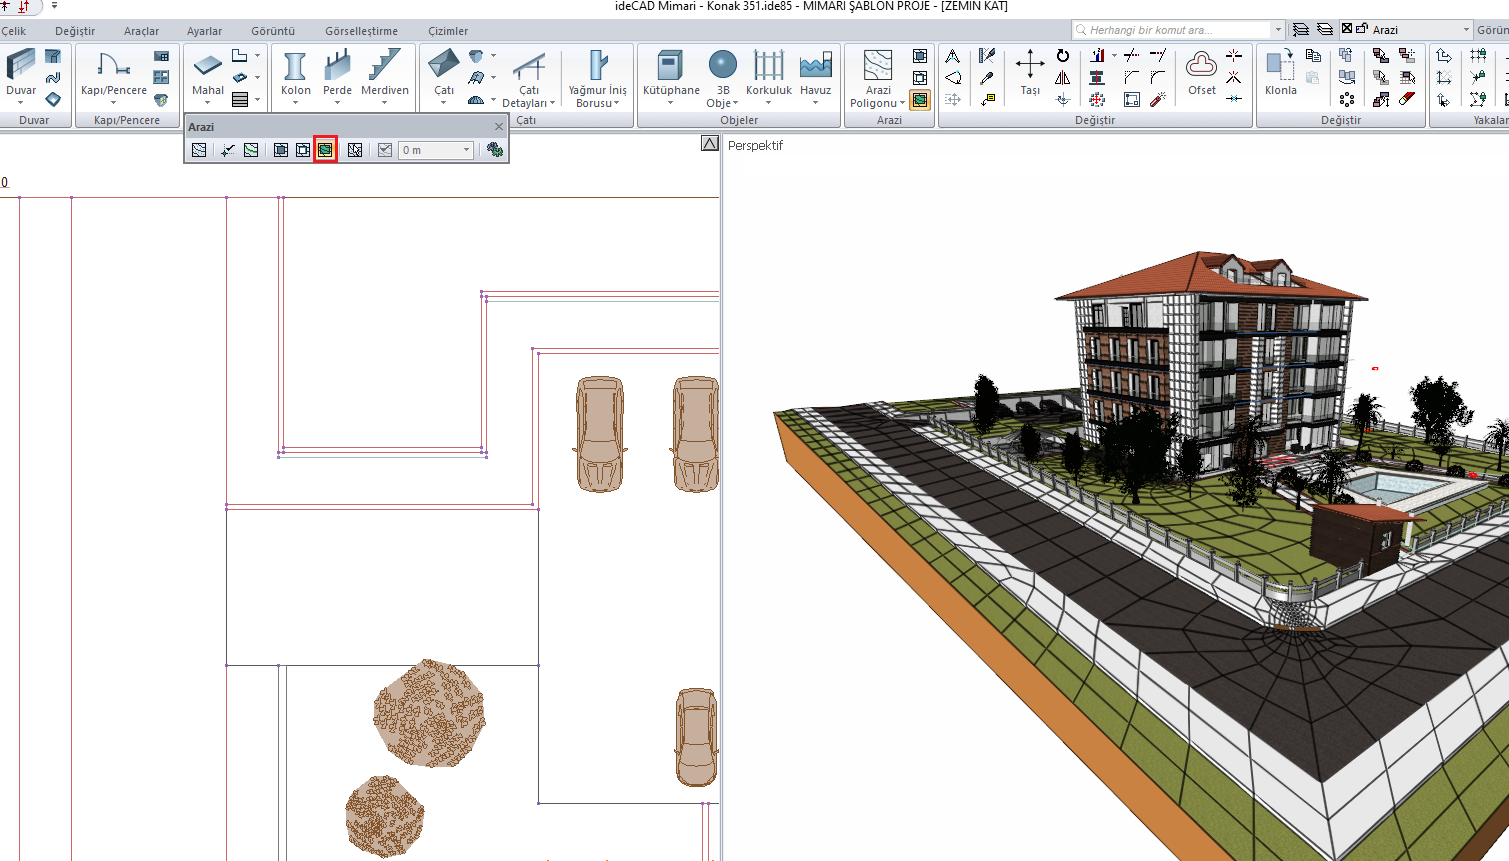Screen dimensions: 1509x861
Task: Toggle the layer visibility box beside Arazi
Action: [1347, 29]
